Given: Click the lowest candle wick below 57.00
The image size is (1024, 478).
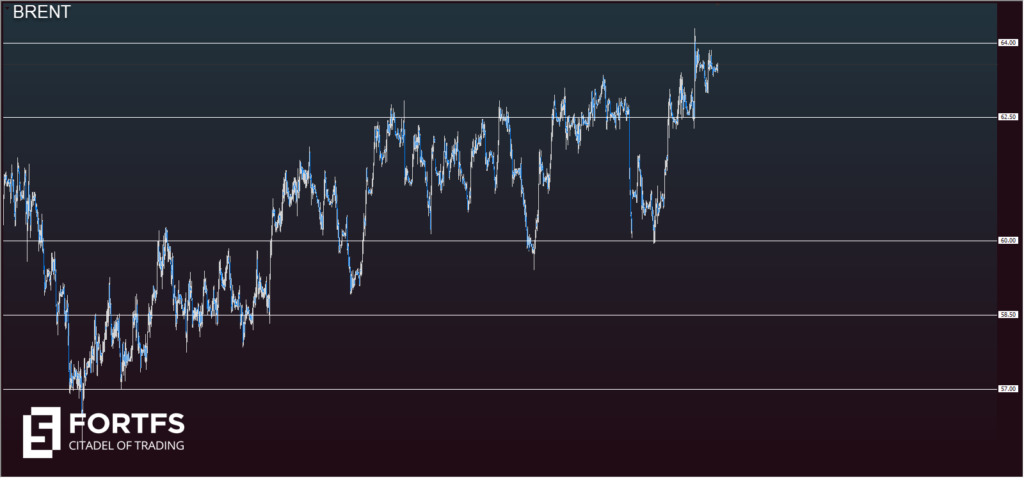Looking at the screenshot, I should coord(82,400).
